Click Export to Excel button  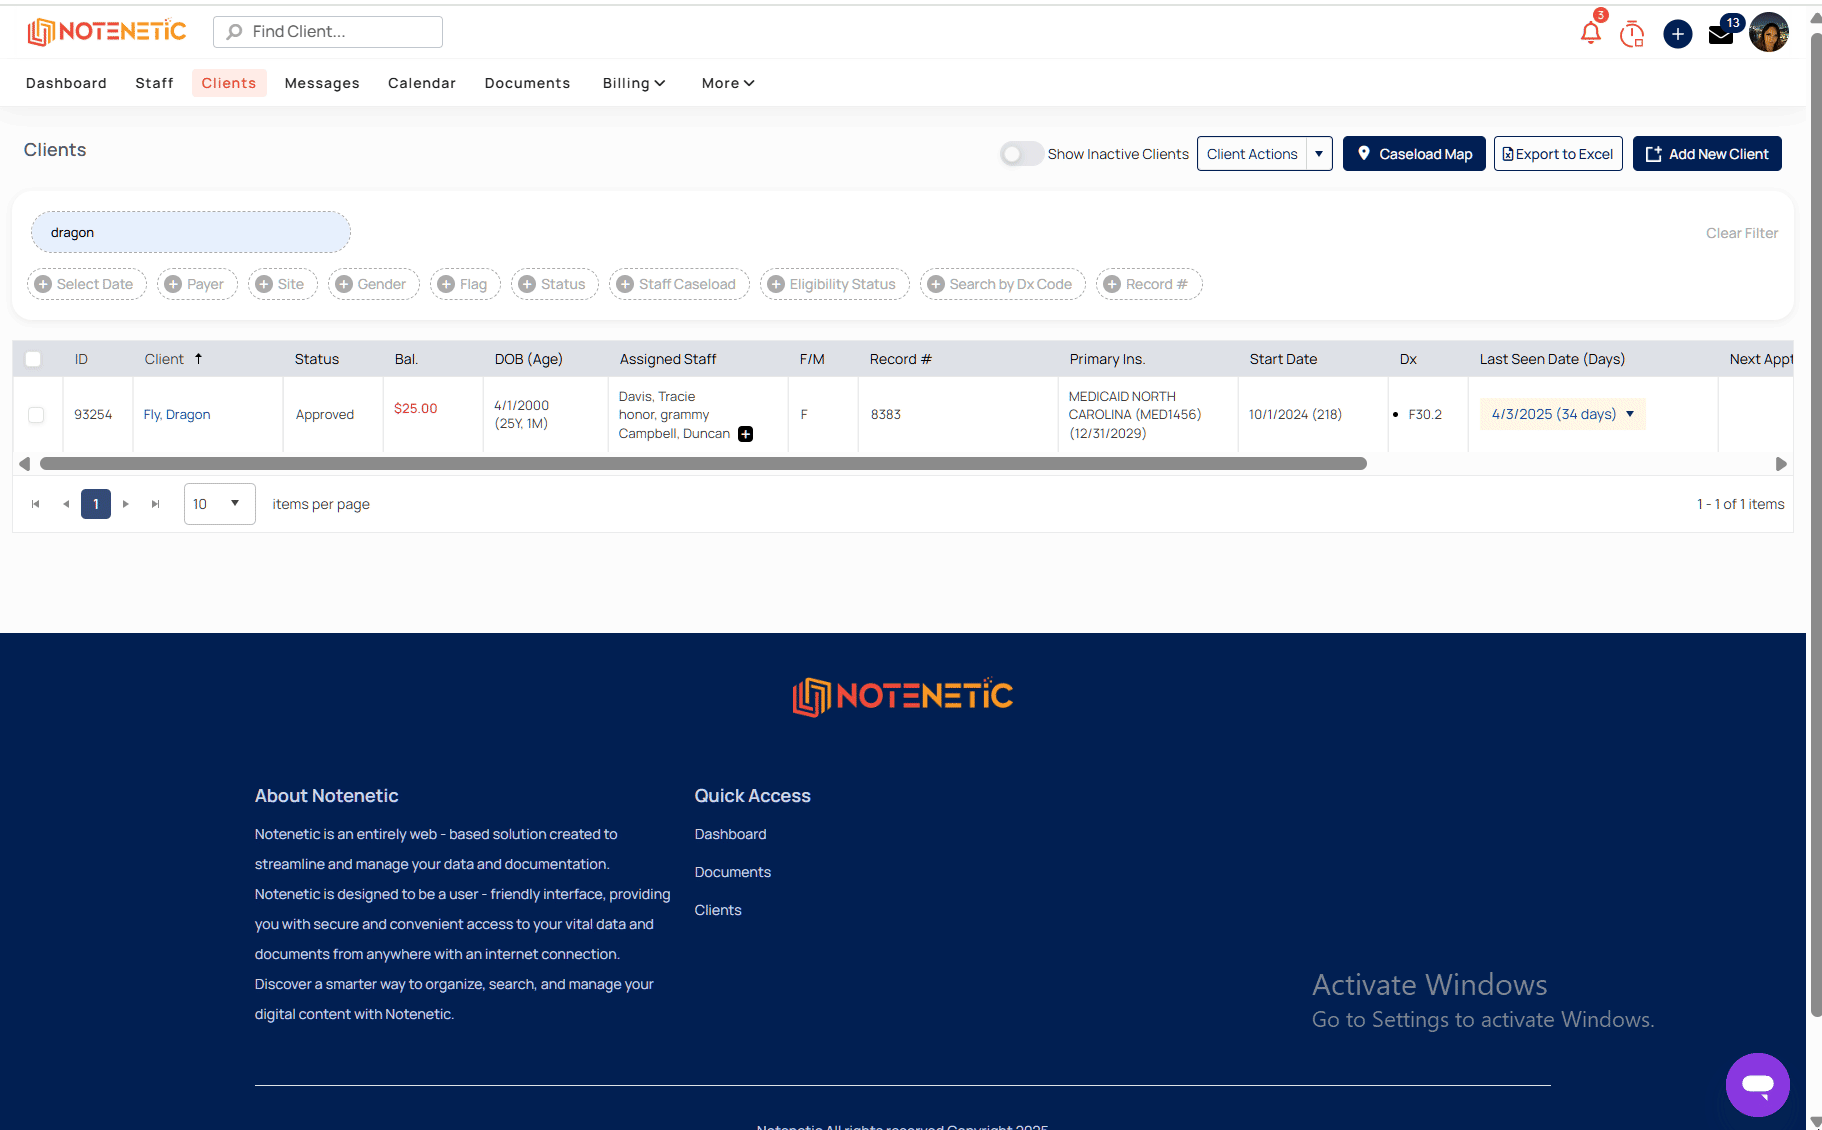point(1558,154)
